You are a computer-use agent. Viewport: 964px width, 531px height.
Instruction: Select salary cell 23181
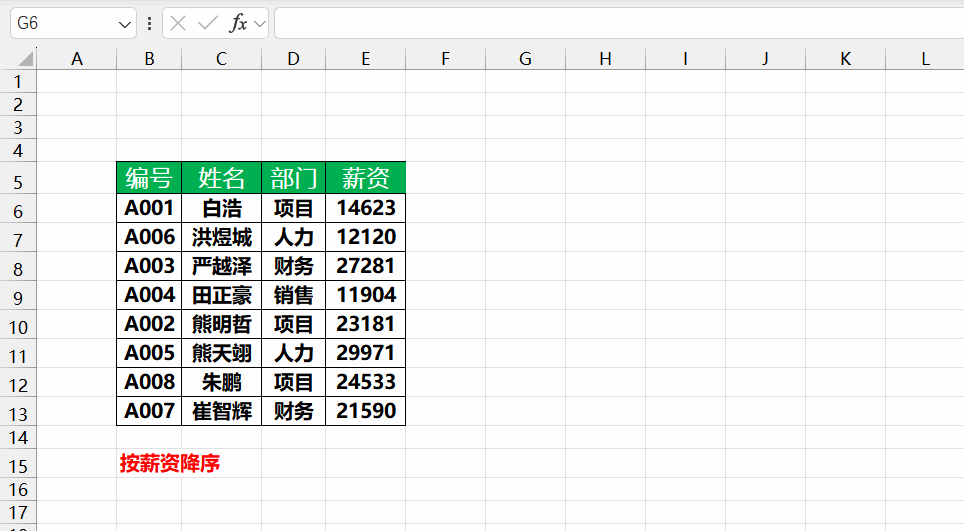point(366,324)
